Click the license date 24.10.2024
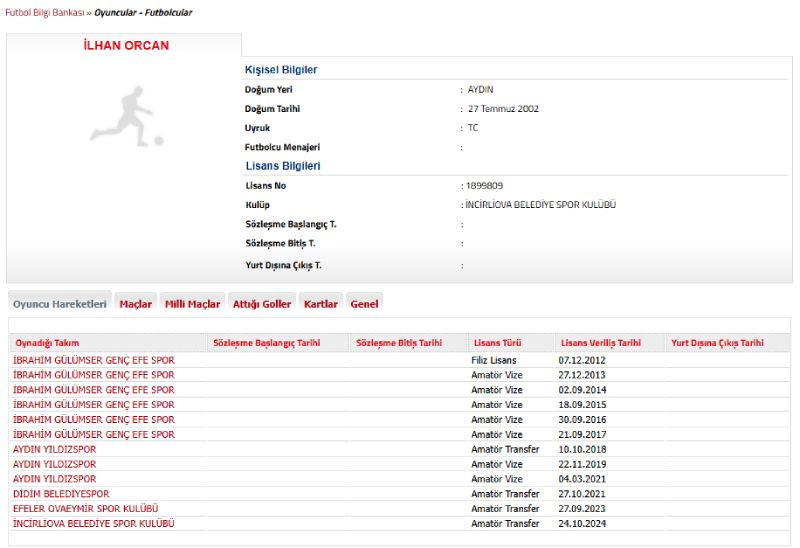The image size is (800, 548). pos(582,524)
